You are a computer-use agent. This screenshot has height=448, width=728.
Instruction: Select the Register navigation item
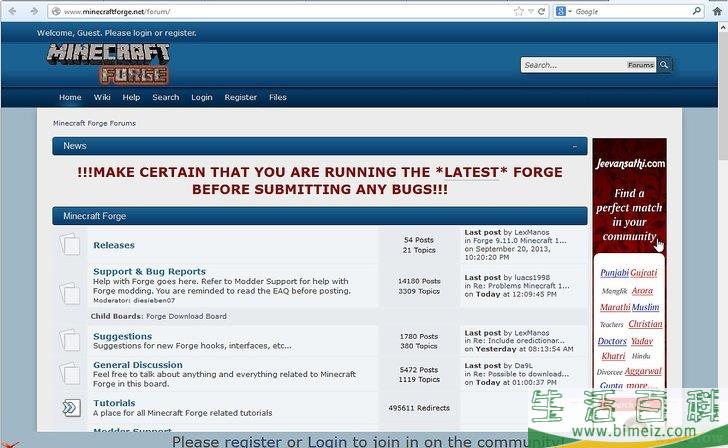click(x=240, y=97)
